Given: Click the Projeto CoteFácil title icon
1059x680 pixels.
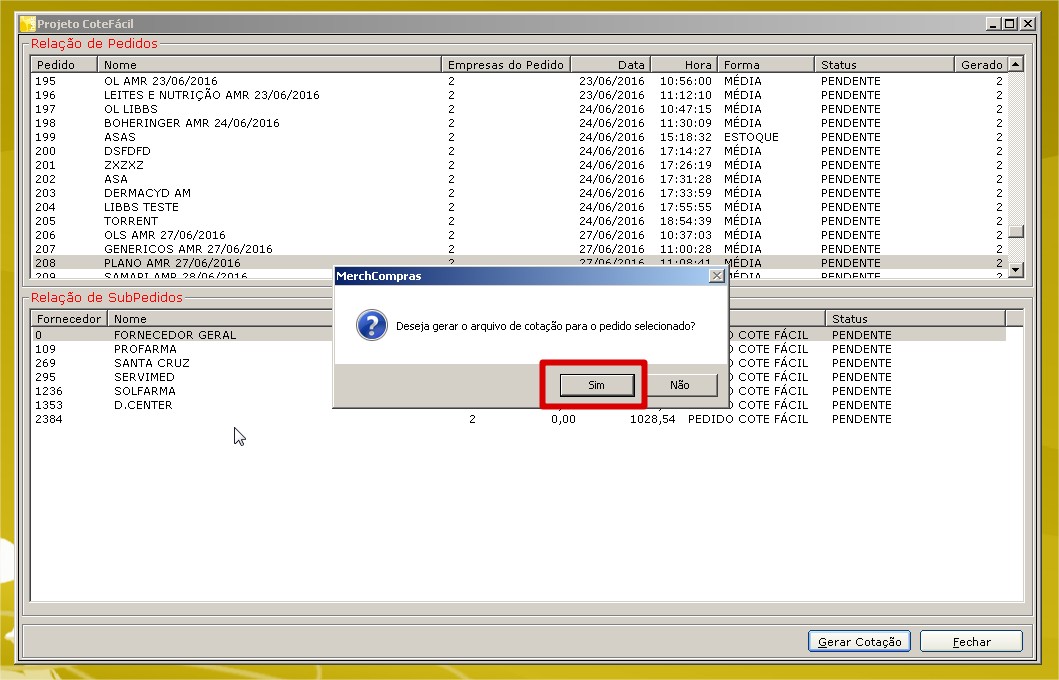Looking at the screenshot, I should [28, 24].
